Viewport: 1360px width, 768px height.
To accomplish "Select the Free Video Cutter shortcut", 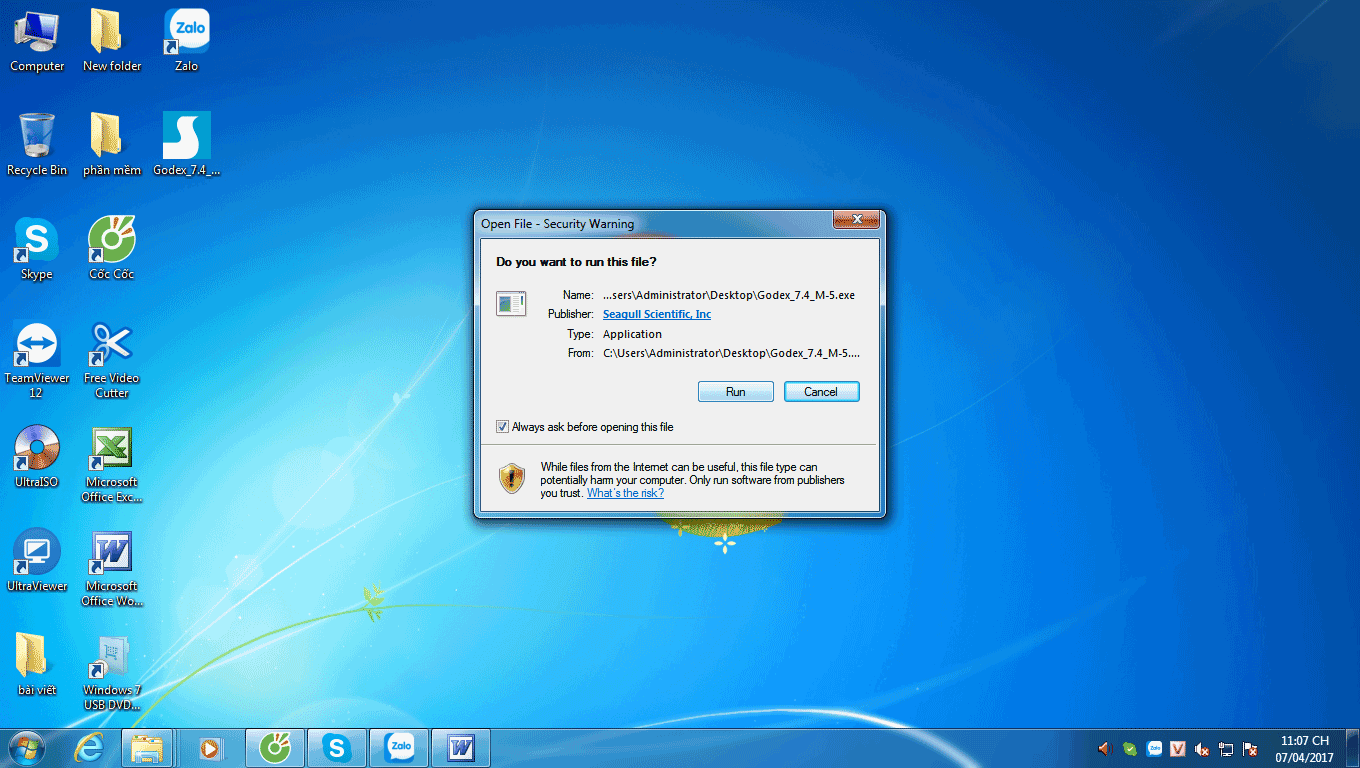I will (x=112, y=360).
